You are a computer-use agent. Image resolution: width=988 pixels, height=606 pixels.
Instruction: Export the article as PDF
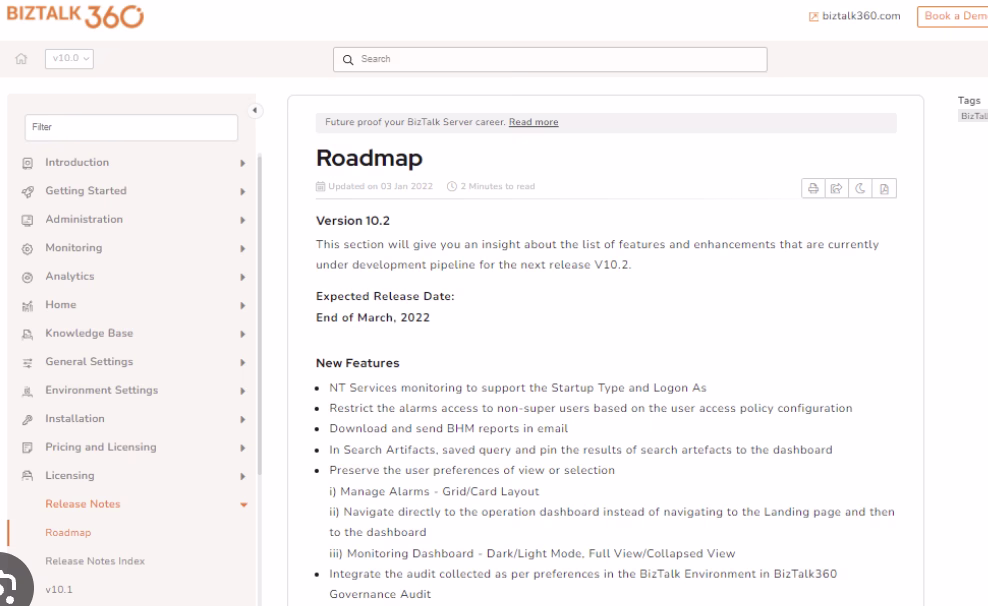(884, 189)
